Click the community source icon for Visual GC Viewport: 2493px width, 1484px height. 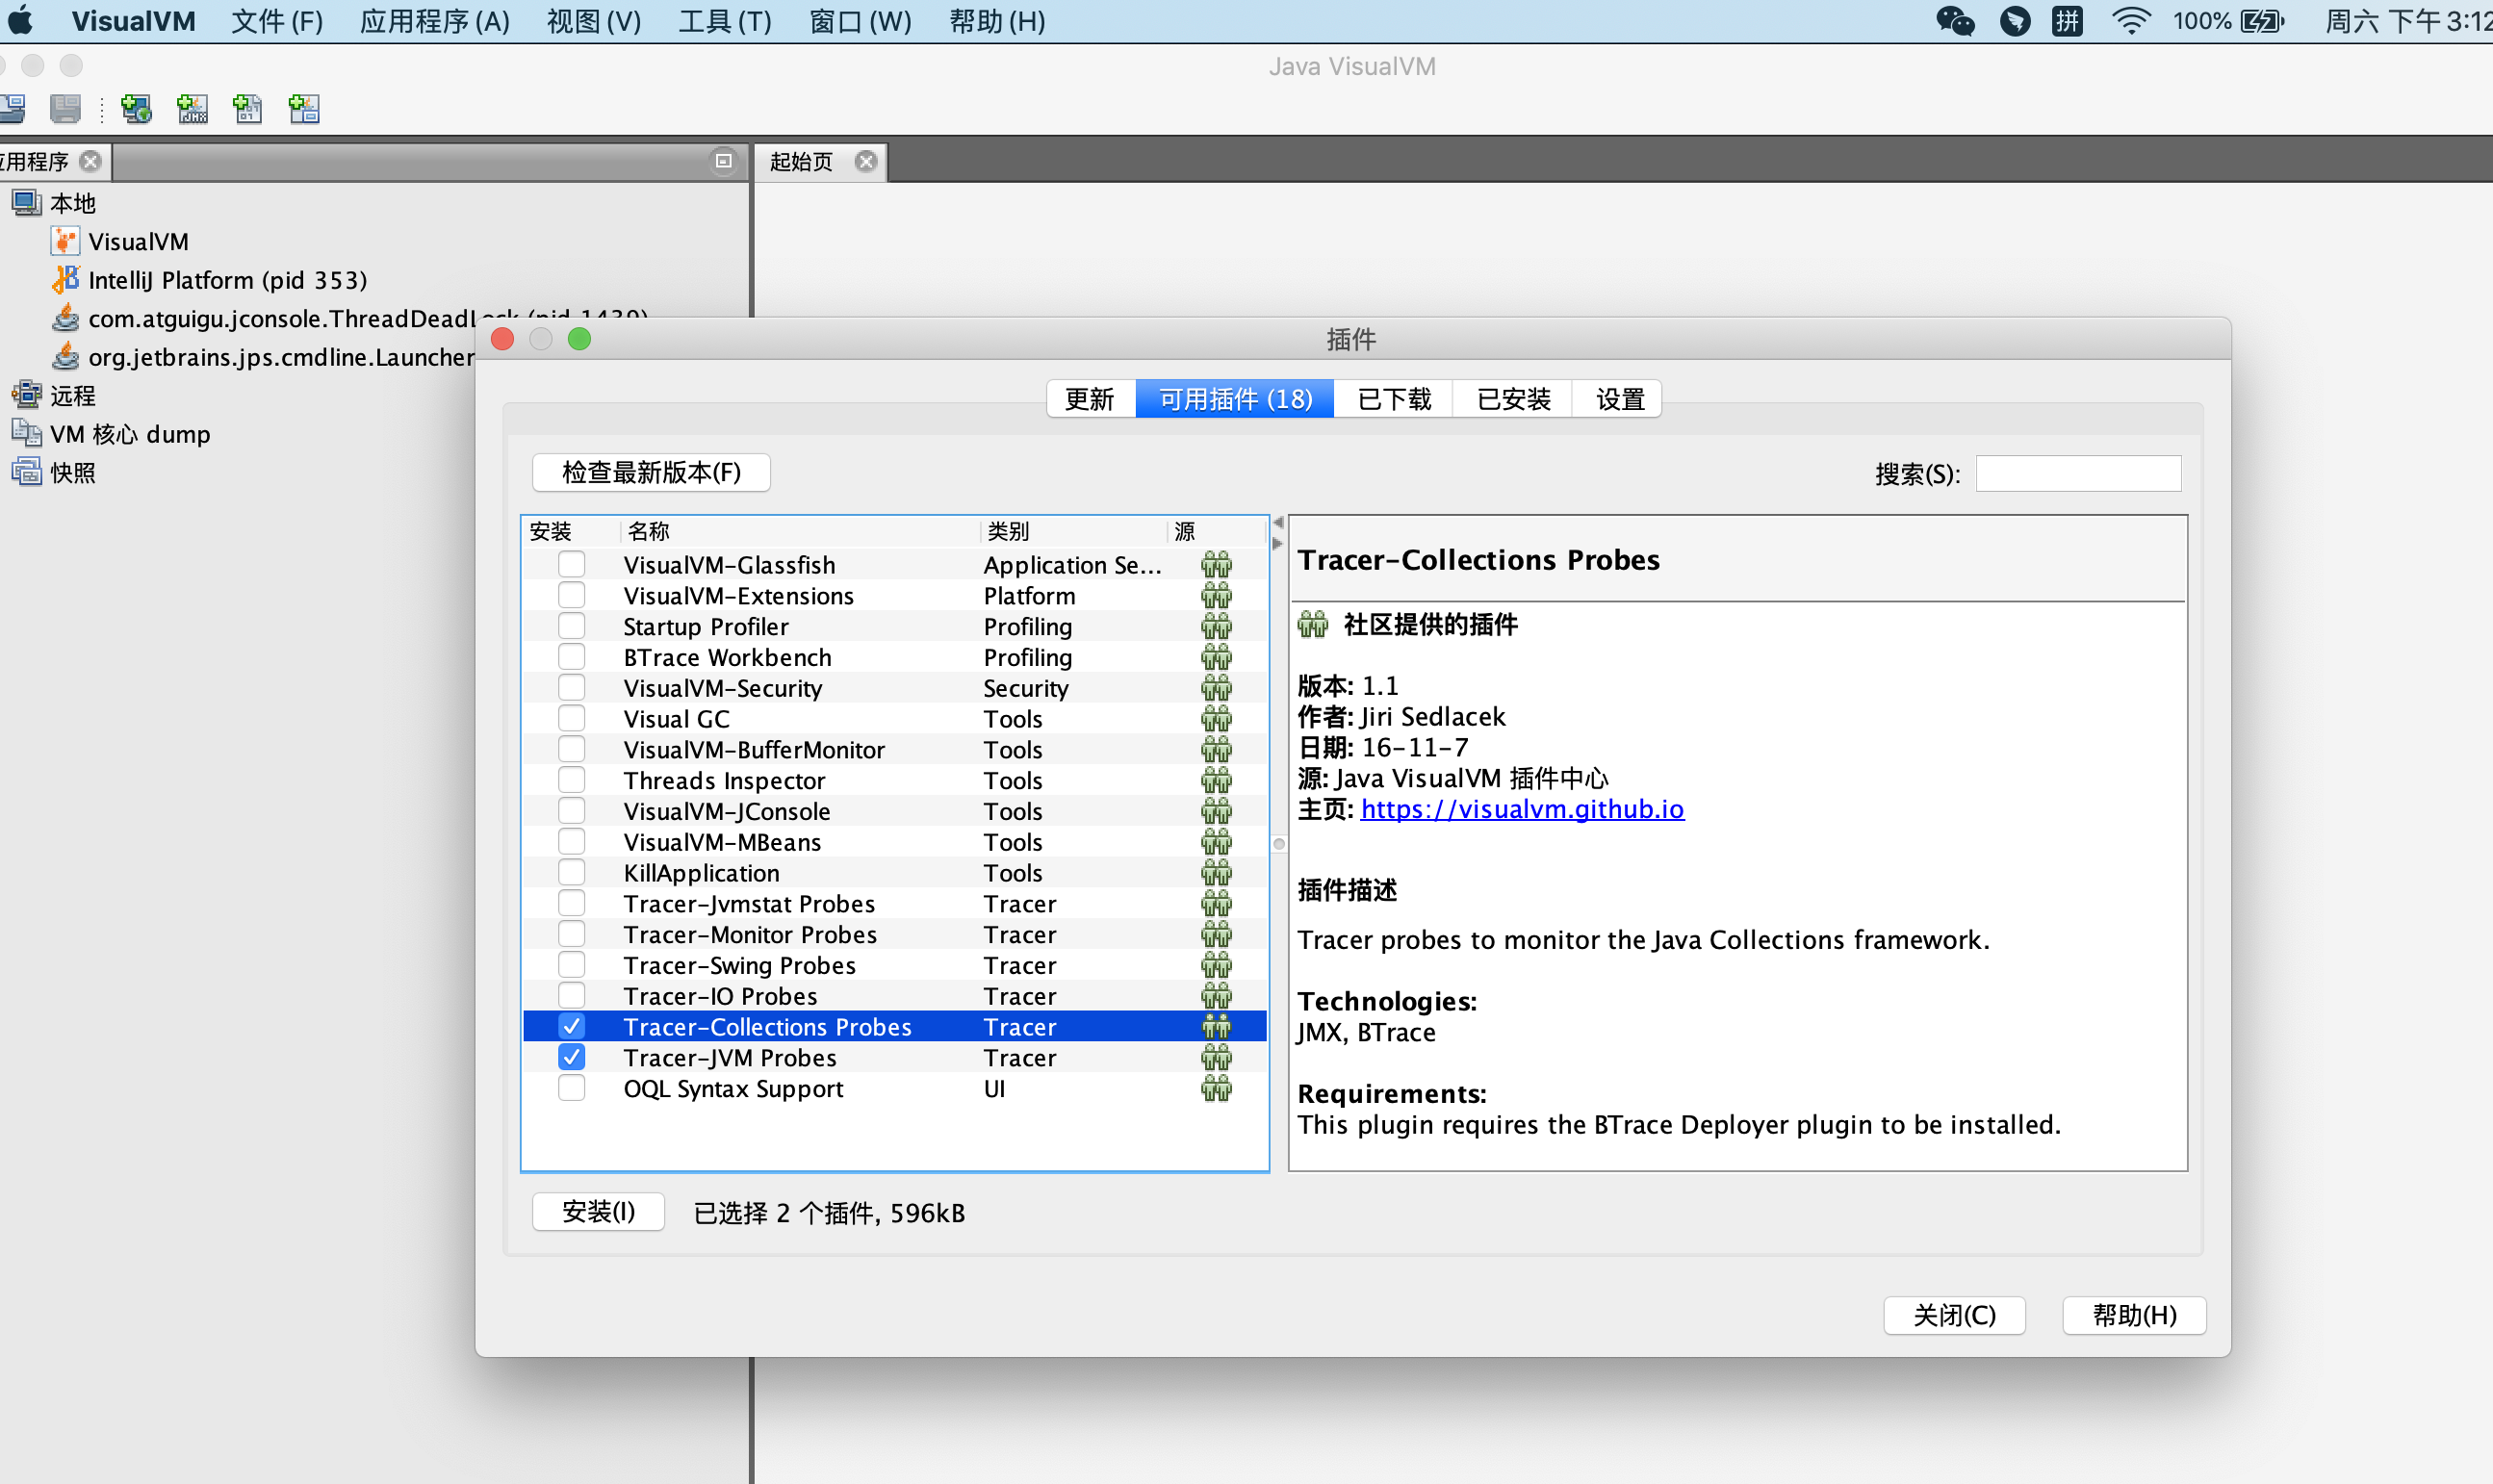coord(1216,719)
